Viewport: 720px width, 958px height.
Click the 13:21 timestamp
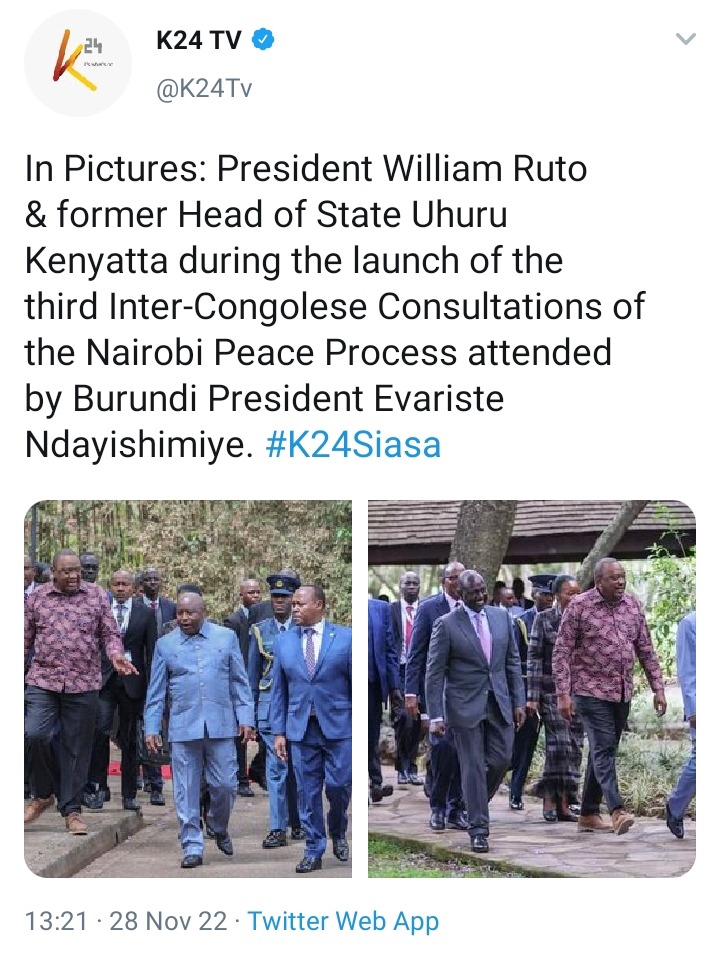click(56, 921)
